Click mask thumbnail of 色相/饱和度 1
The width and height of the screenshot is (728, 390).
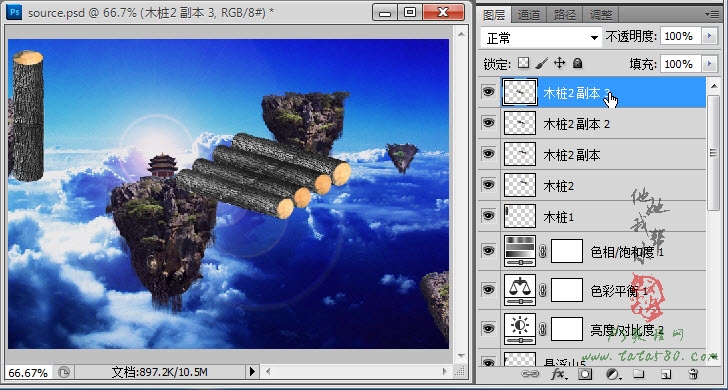pyautogui.click(x=567, y=251)
